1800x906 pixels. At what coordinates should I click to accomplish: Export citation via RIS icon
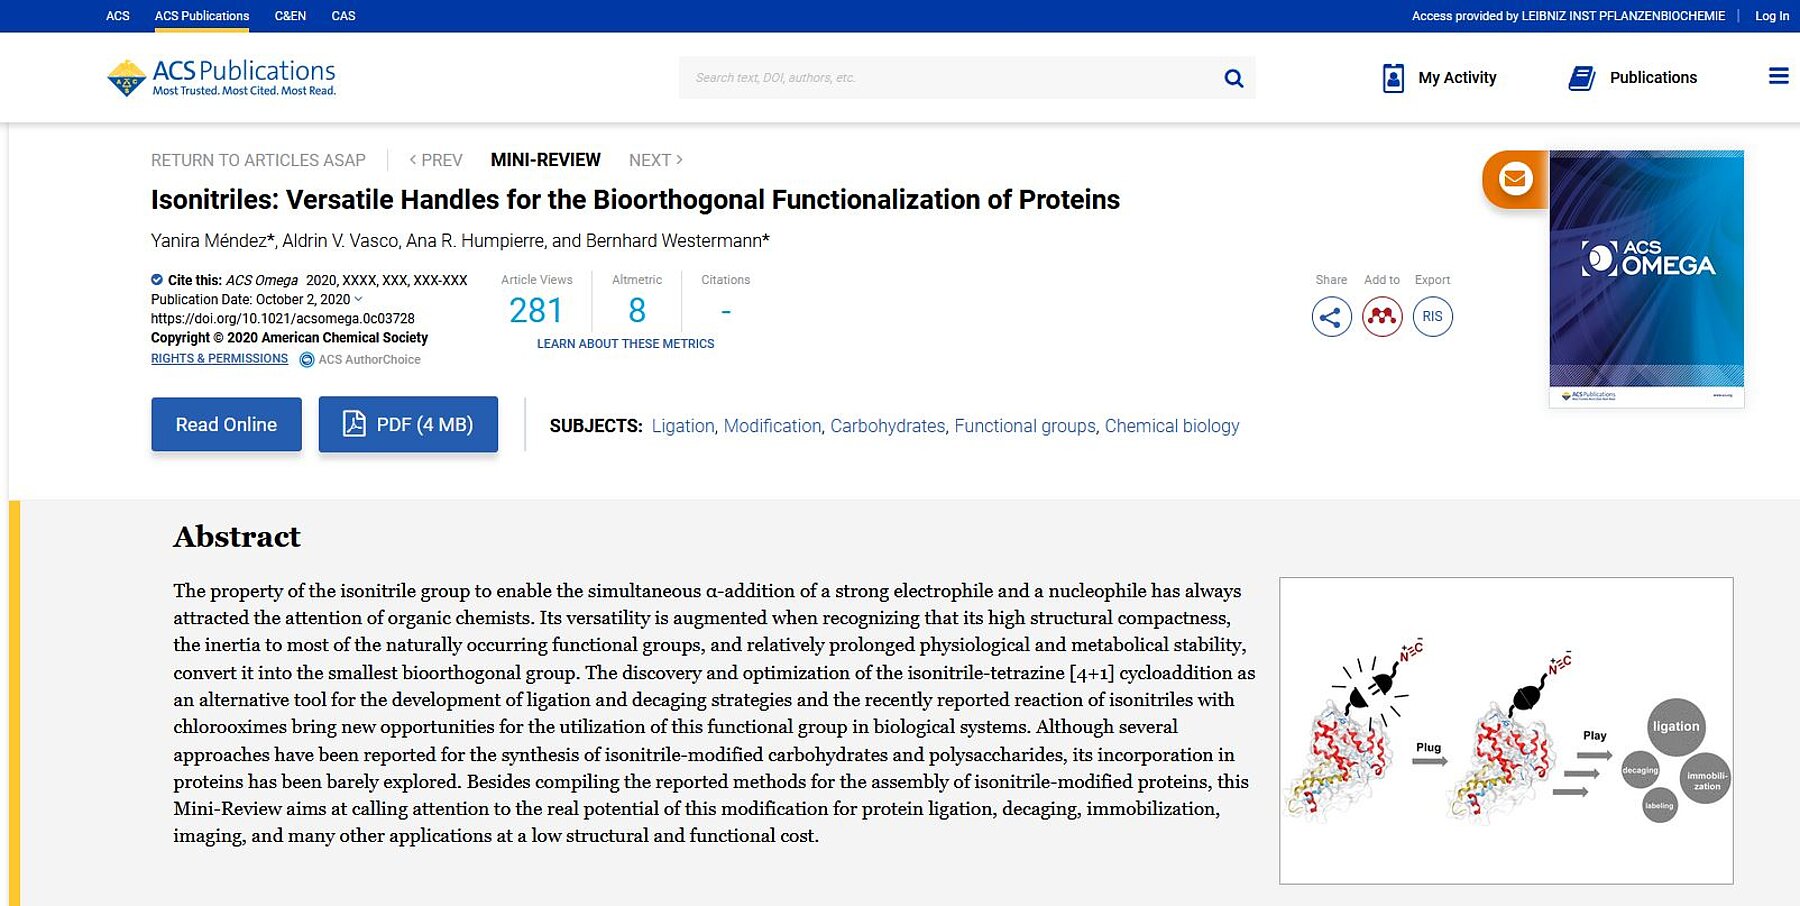pos(1432,317)
